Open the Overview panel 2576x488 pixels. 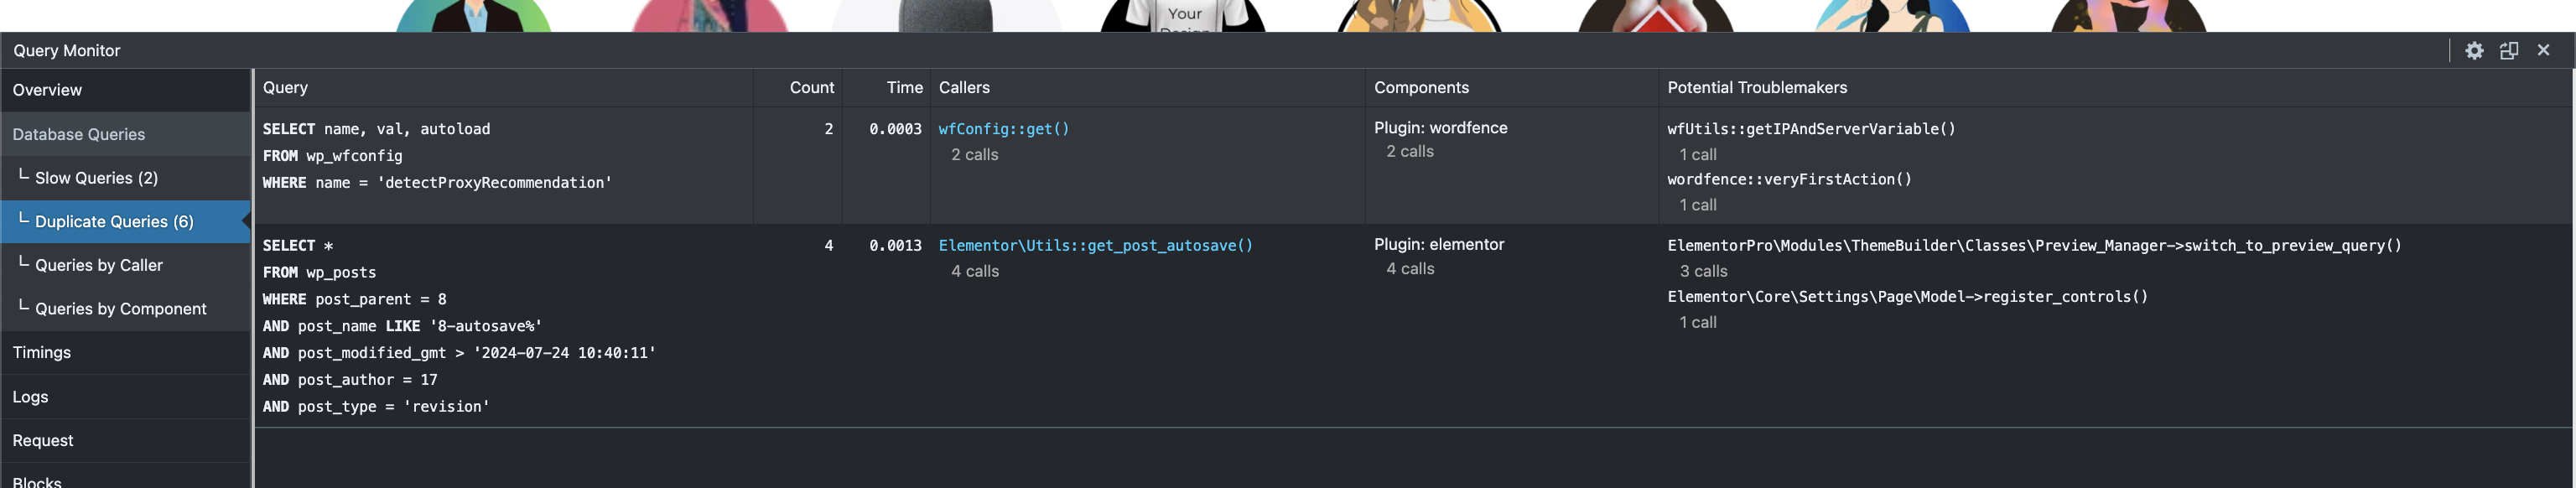click(47, 90)
